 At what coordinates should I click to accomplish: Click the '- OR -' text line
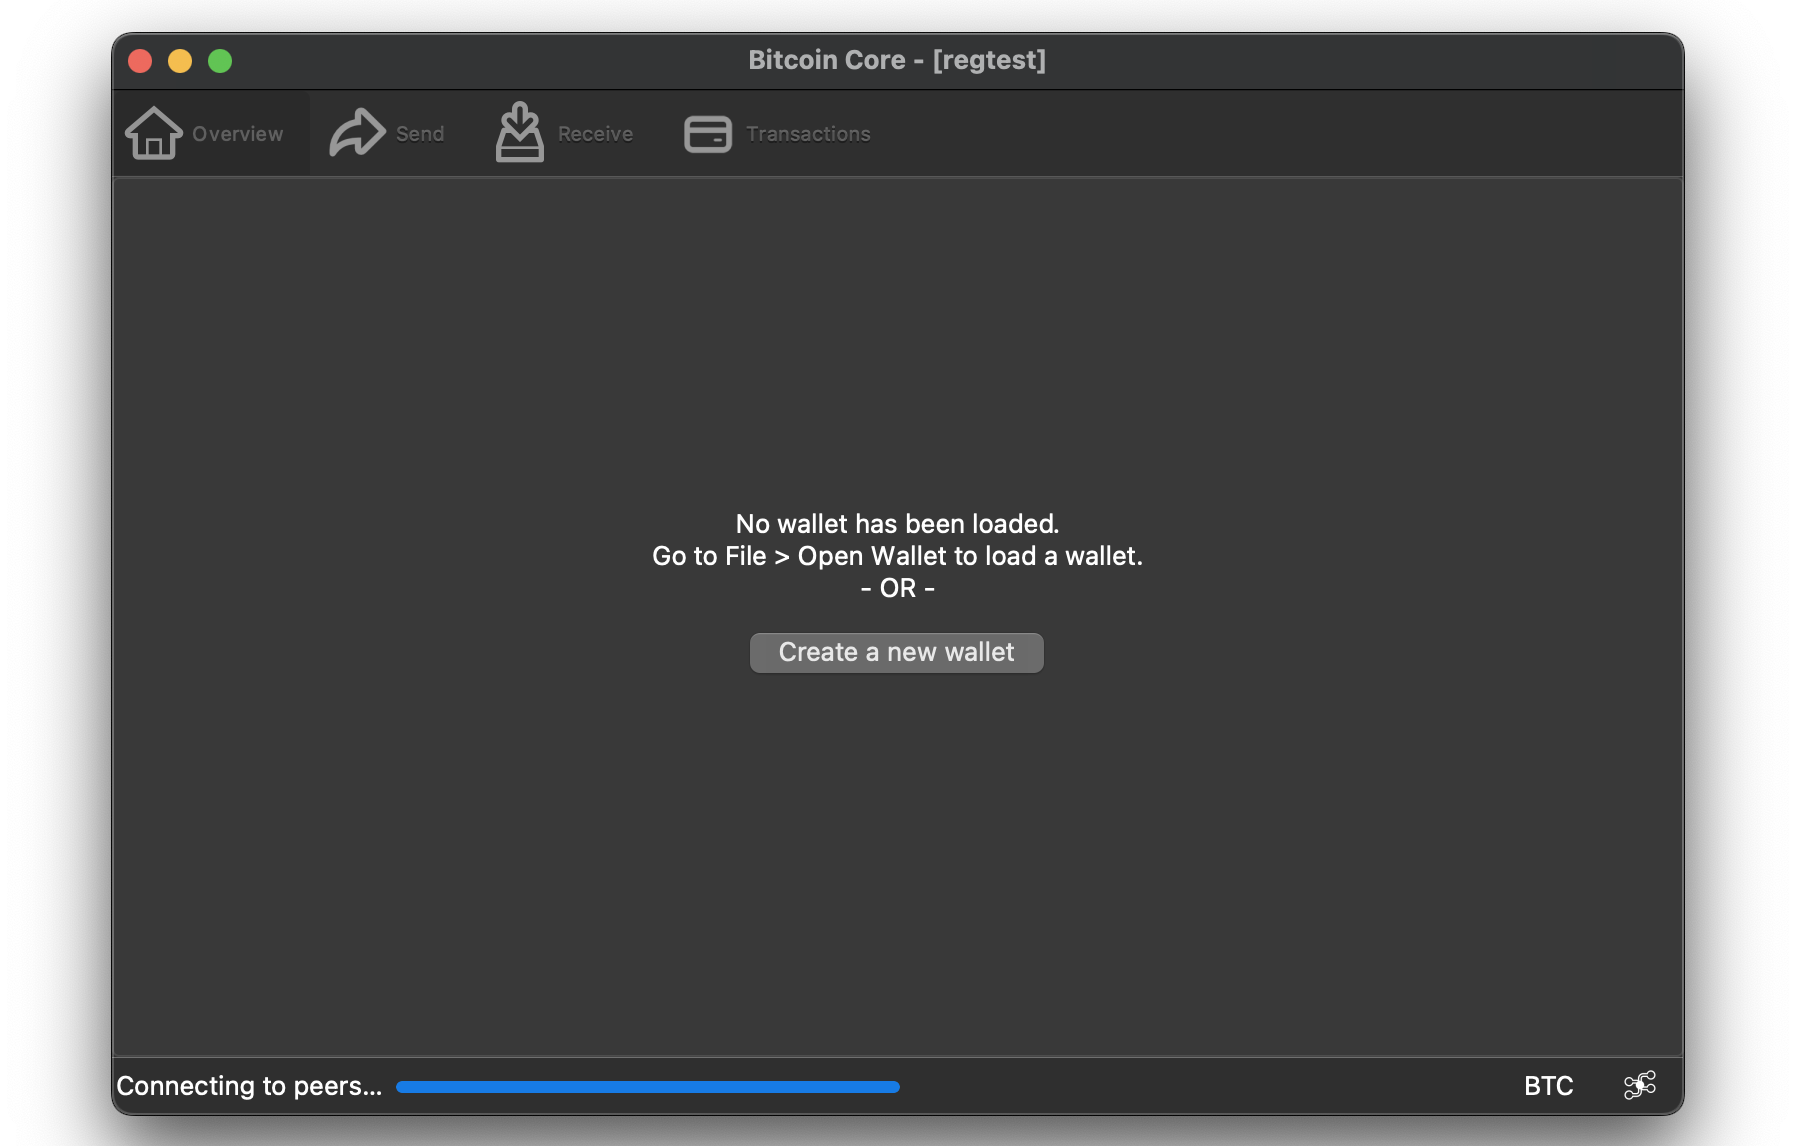tap(897, 588)
